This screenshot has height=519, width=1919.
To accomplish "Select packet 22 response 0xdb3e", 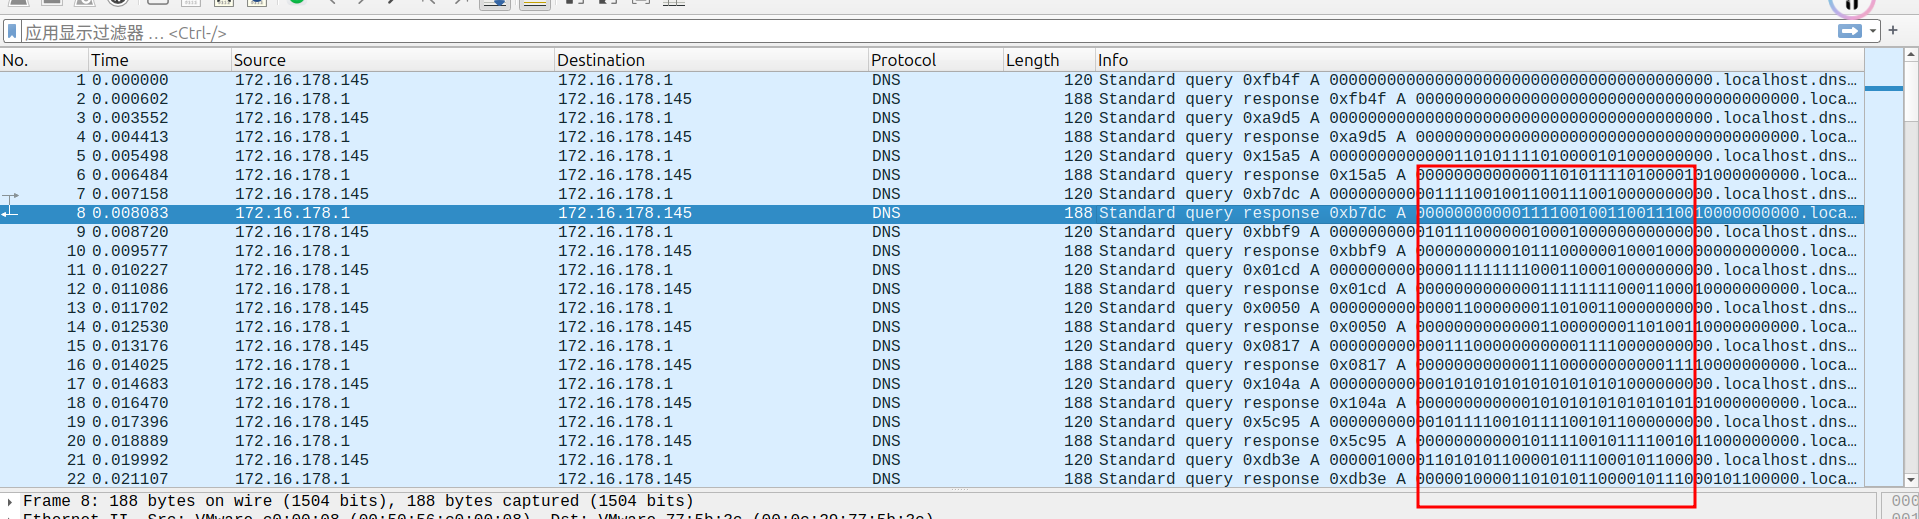I will pos(400,479).
